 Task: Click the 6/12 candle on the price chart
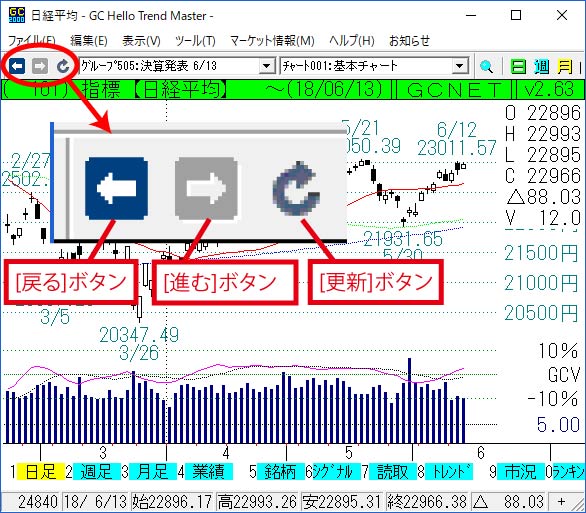457,167
